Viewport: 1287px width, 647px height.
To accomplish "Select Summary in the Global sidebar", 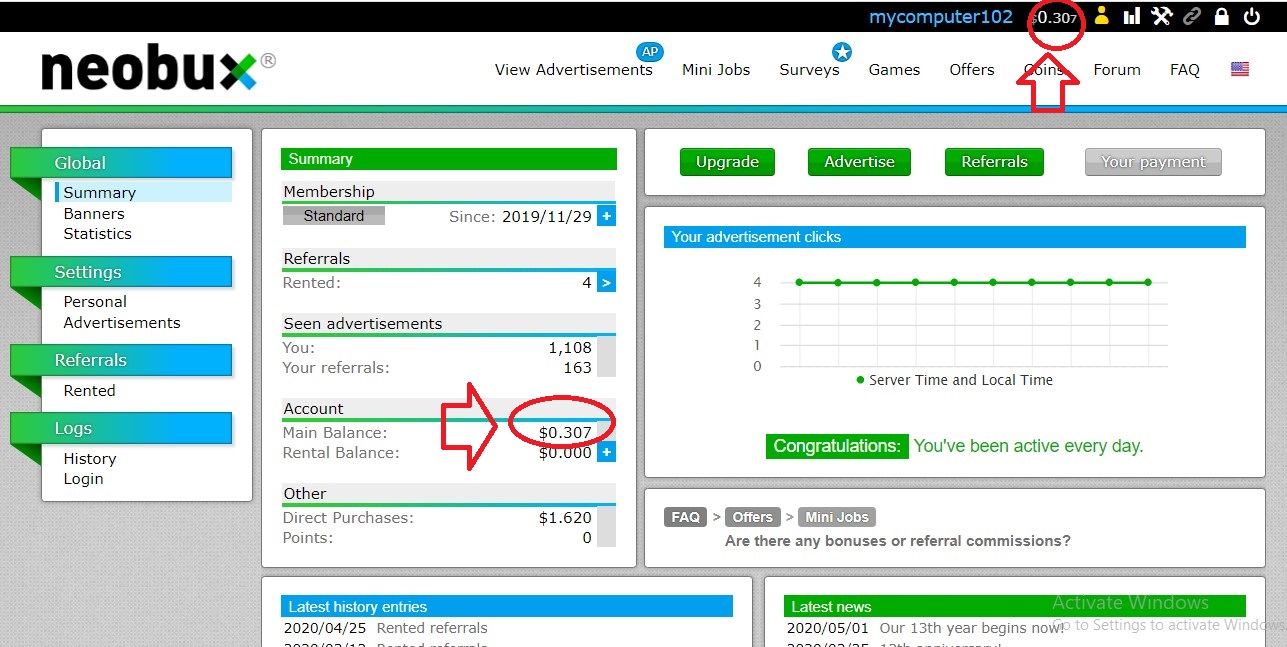I will [99, 193].
